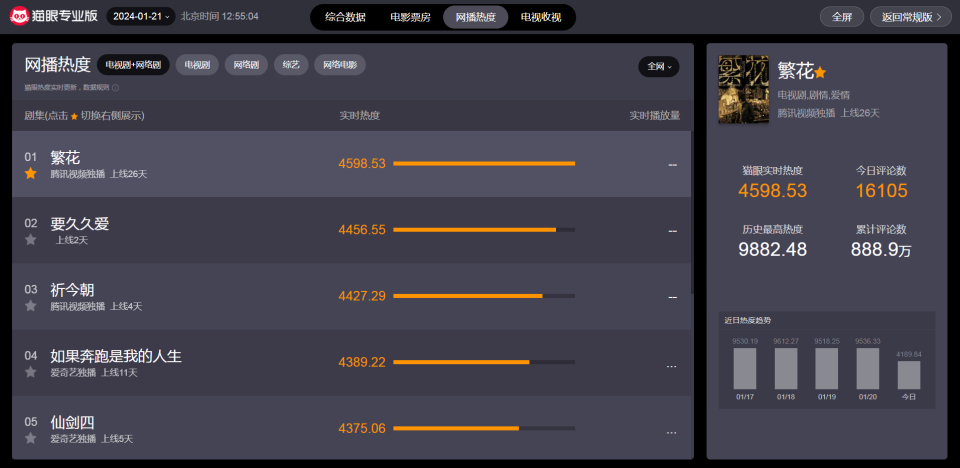Click the 累计评论数 value 888.9万

point(881,249)
